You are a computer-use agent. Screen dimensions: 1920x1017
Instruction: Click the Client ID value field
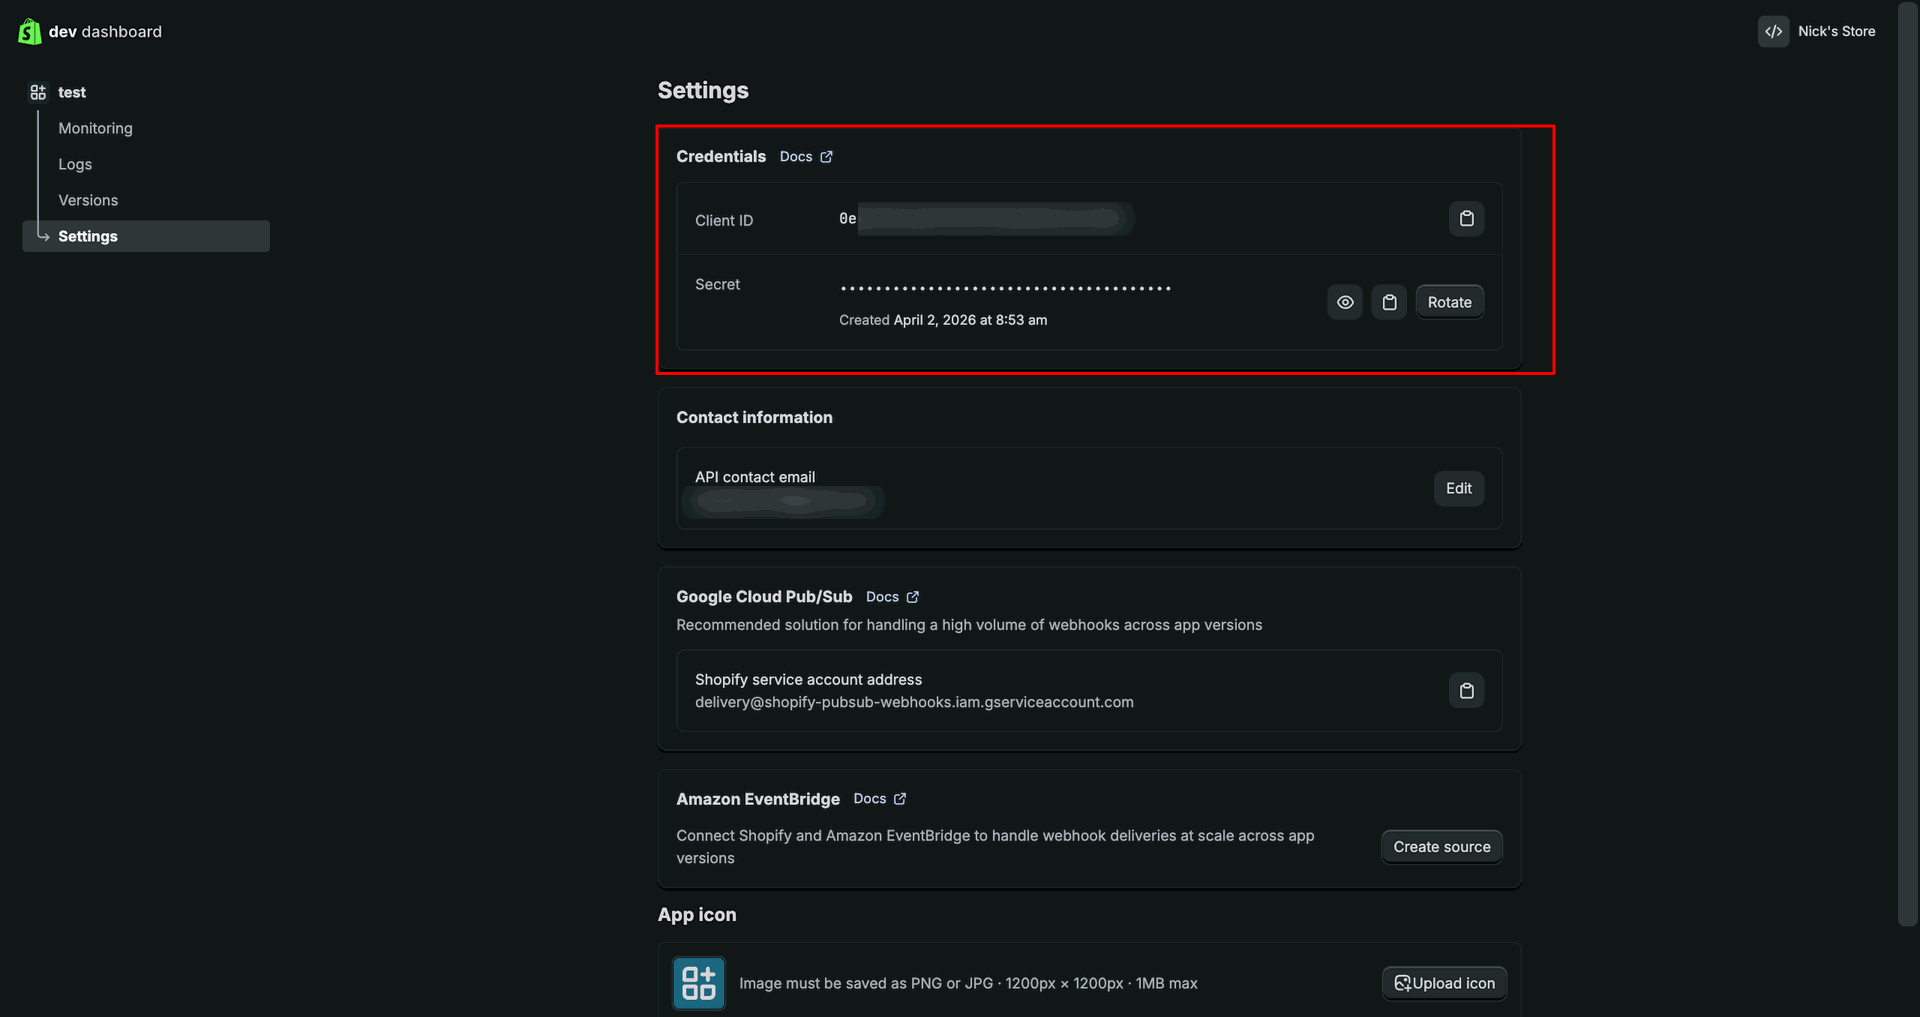point(986,219)
